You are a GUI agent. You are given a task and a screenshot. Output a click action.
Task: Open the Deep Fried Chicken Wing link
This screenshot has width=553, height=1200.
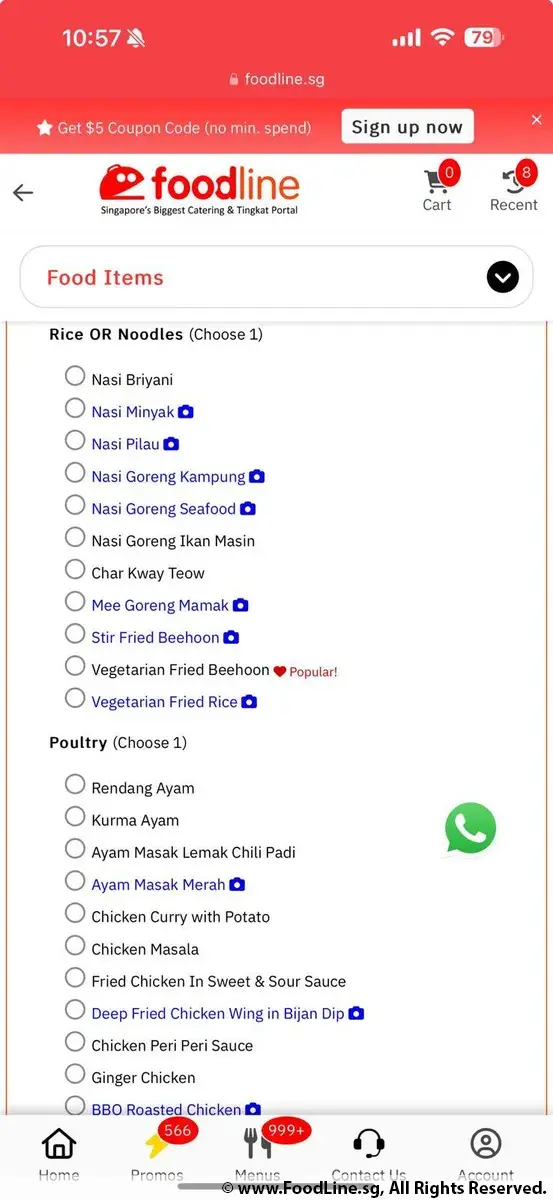[x=217, y=1014]
